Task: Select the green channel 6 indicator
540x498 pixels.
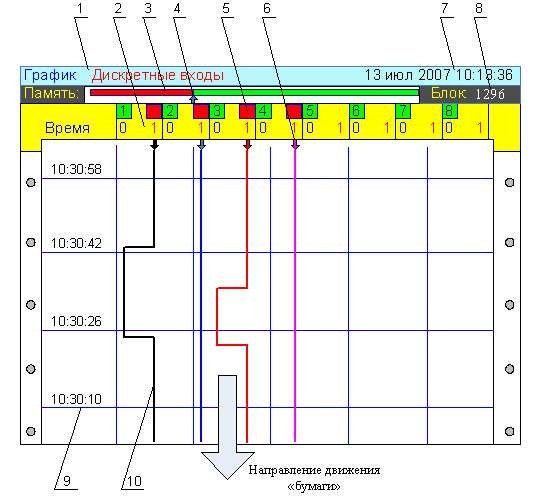Action: (x=357, y=111)
